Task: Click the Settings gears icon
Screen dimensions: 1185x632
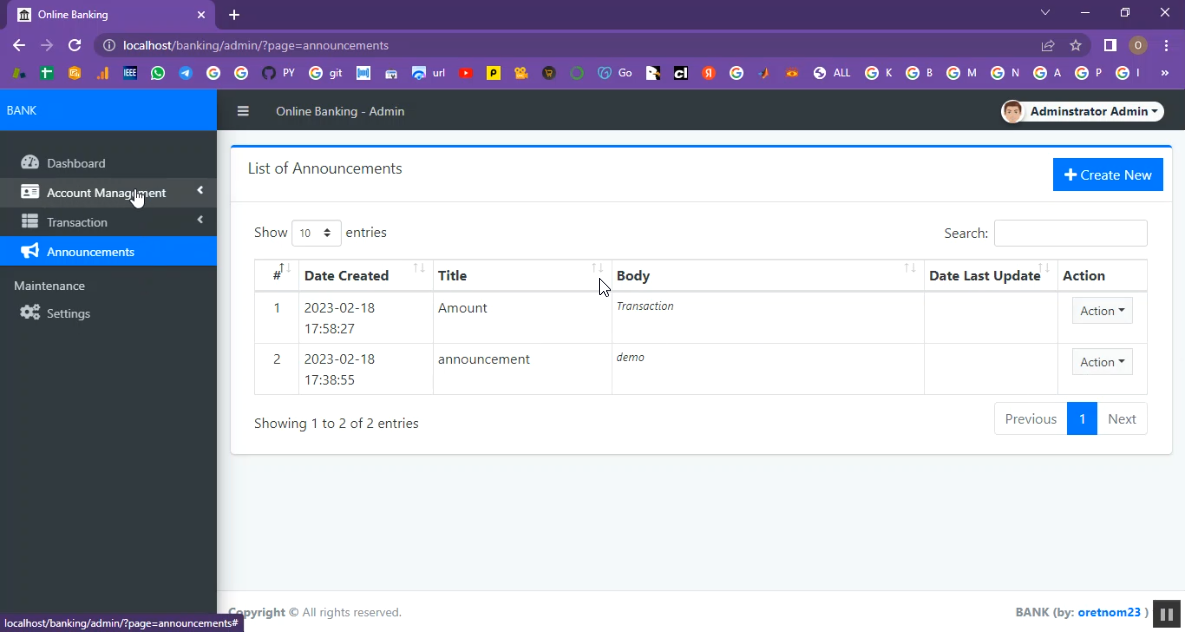Action: point(30,312)
